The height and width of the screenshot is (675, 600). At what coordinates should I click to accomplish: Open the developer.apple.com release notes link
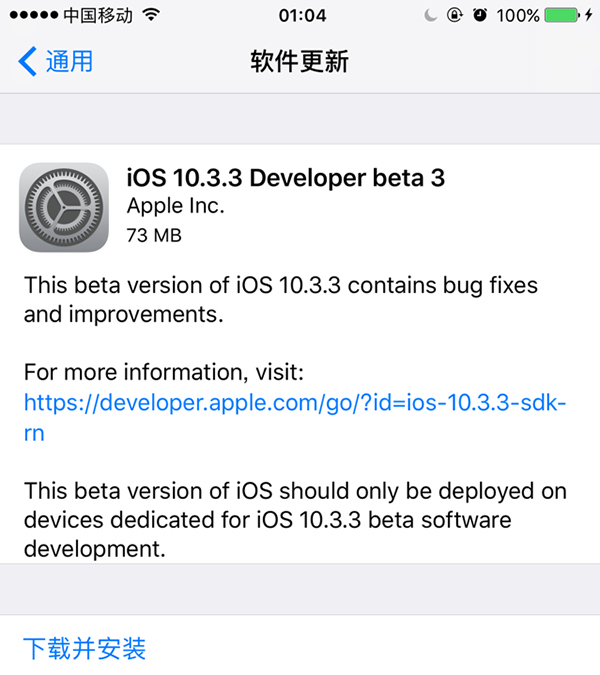click(x=296, y=403)
